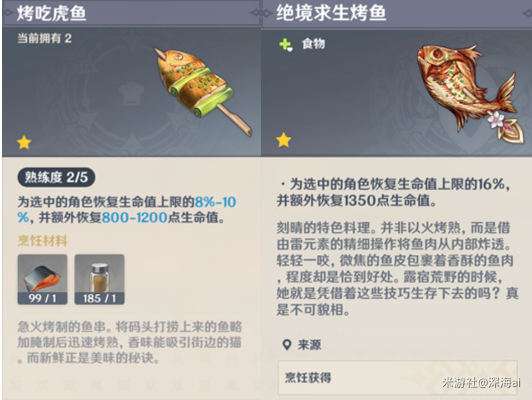Click the 99 / 1 fish quantity label
The width and height of the screenshot is (532, 400).
tap(42, 299)
